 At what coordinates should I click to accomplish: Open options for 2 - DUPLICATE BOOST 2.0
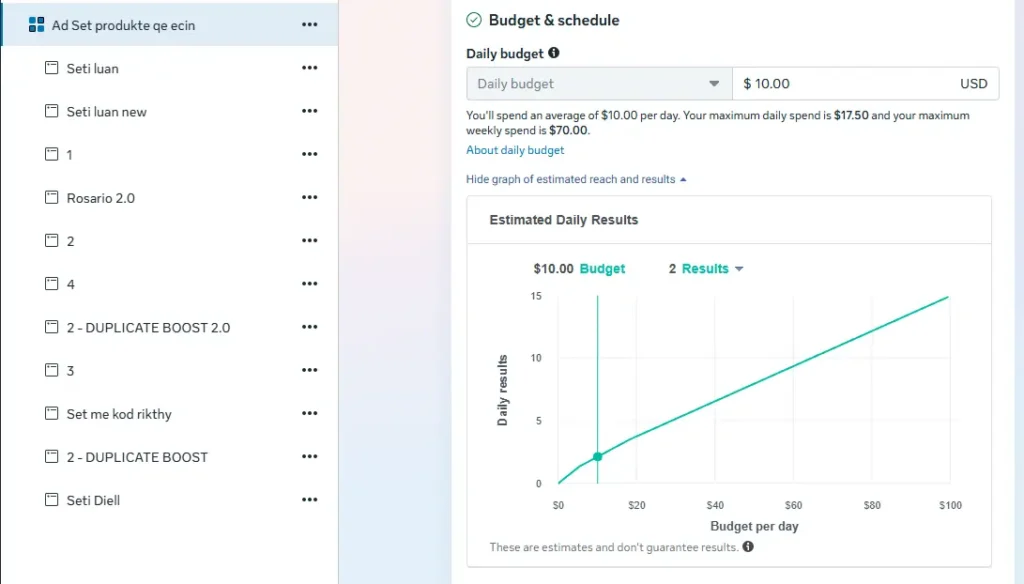tap(309, 327)
